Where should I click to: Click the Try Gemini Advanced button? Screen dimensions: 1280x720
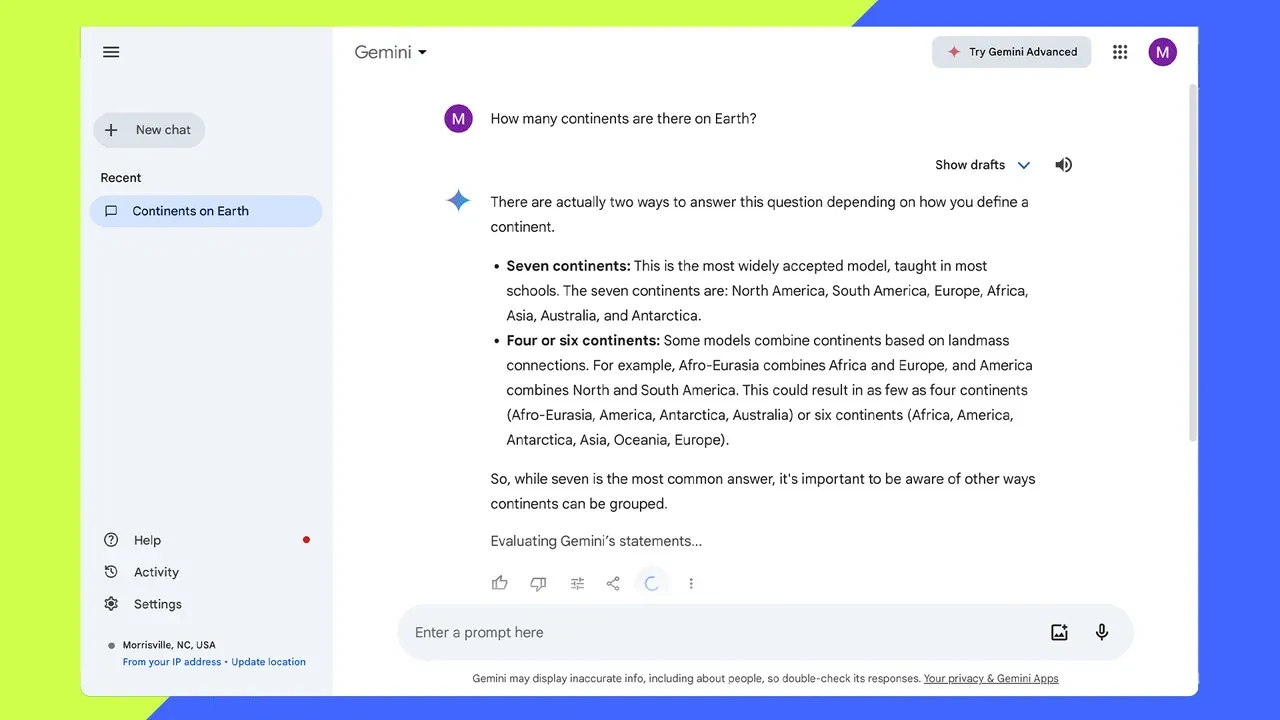1011,52
